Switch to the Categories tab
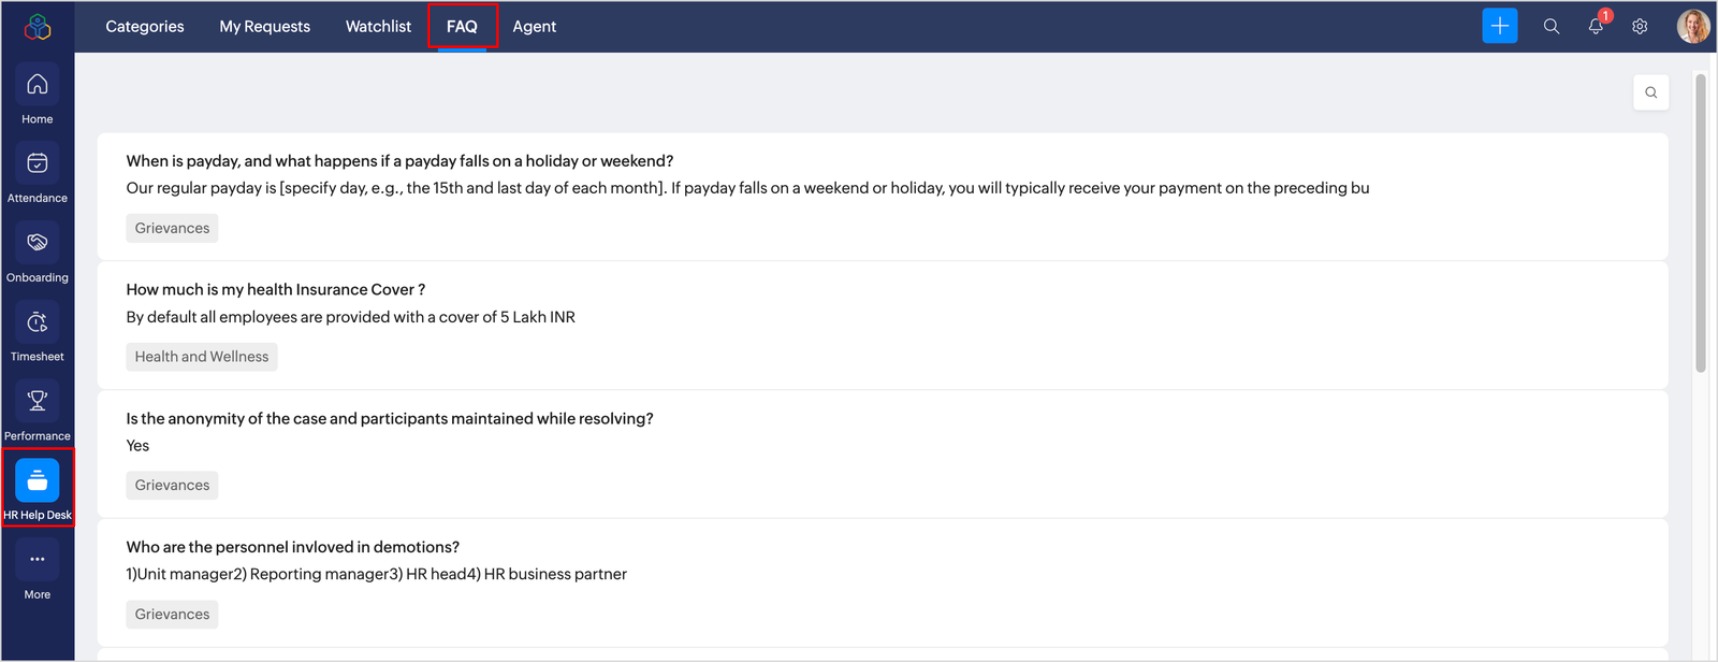 (x=145, y=27)
